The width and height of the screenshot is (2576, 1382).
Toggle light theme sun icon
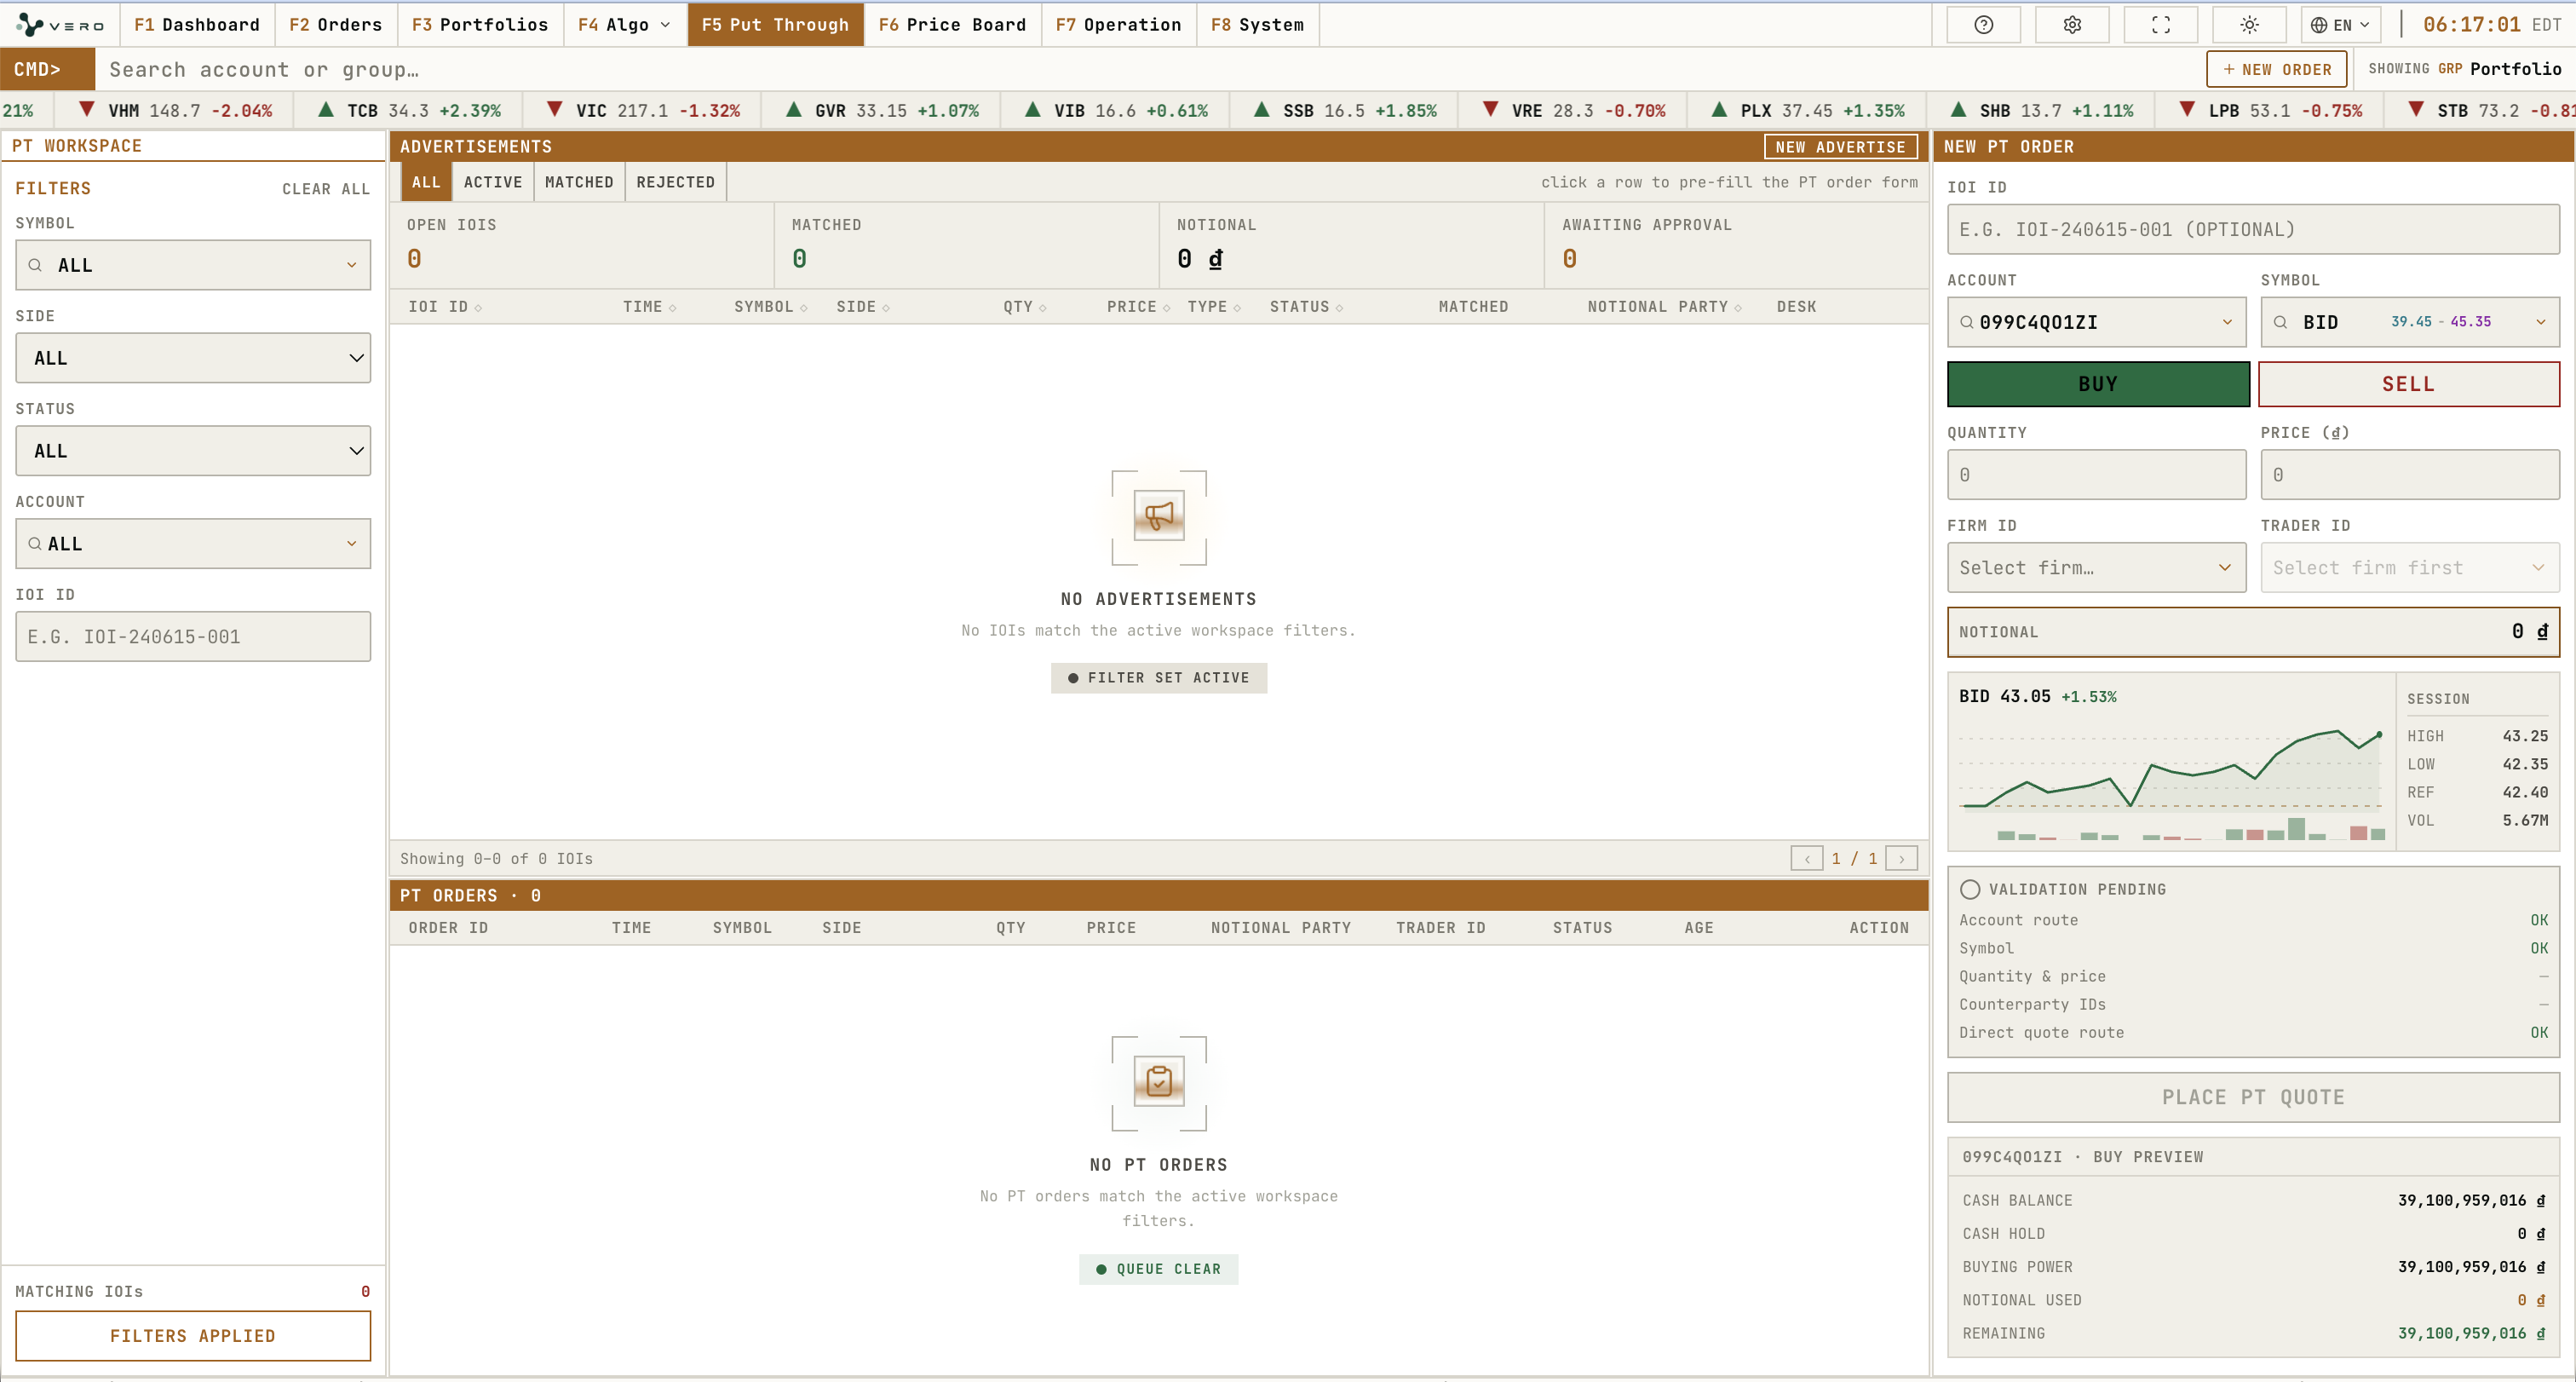(2249, 25)
